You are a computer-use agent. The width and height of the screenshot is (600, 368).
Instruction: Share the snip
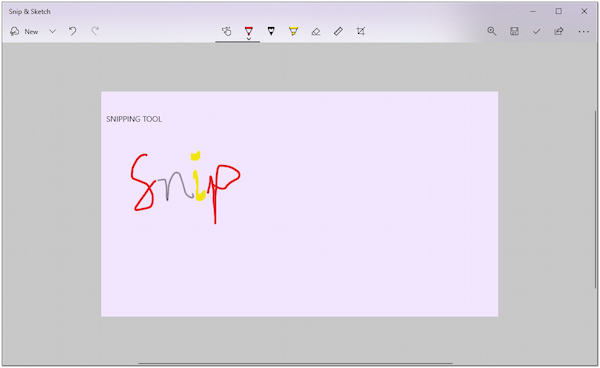(x=559, y=31)
